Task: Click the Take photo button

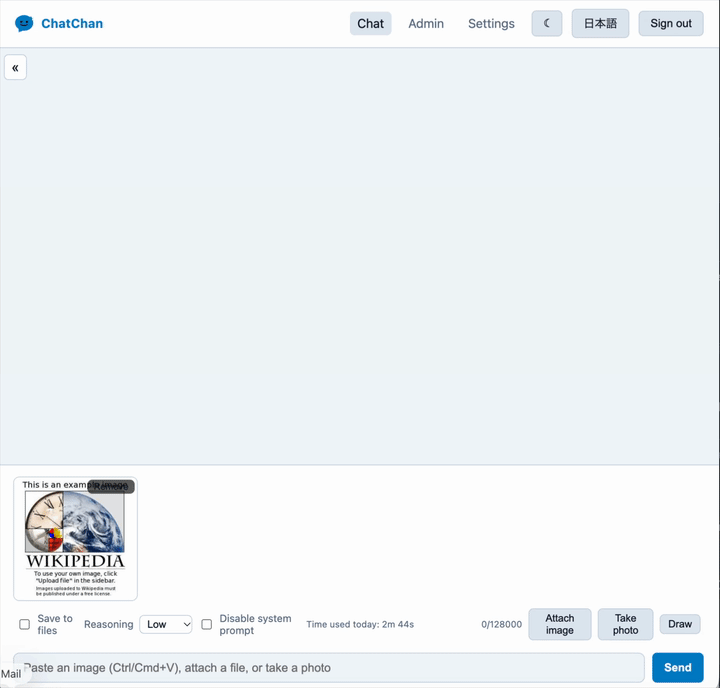Action: 625,624
